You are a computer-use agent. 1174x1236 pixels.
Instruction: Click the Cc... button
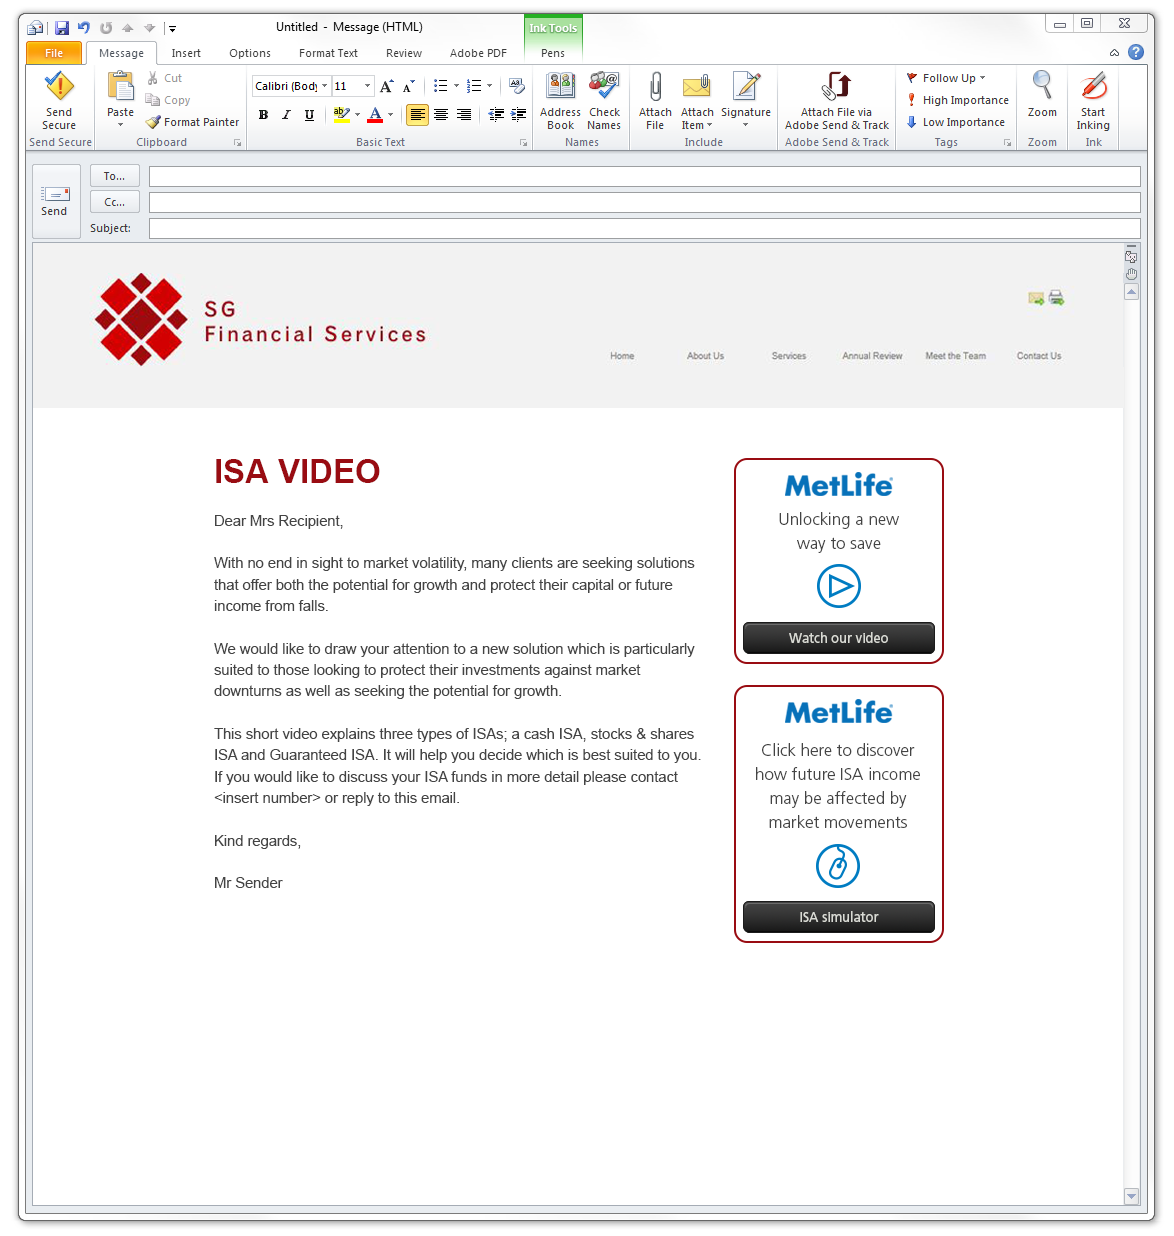(115, 202)
